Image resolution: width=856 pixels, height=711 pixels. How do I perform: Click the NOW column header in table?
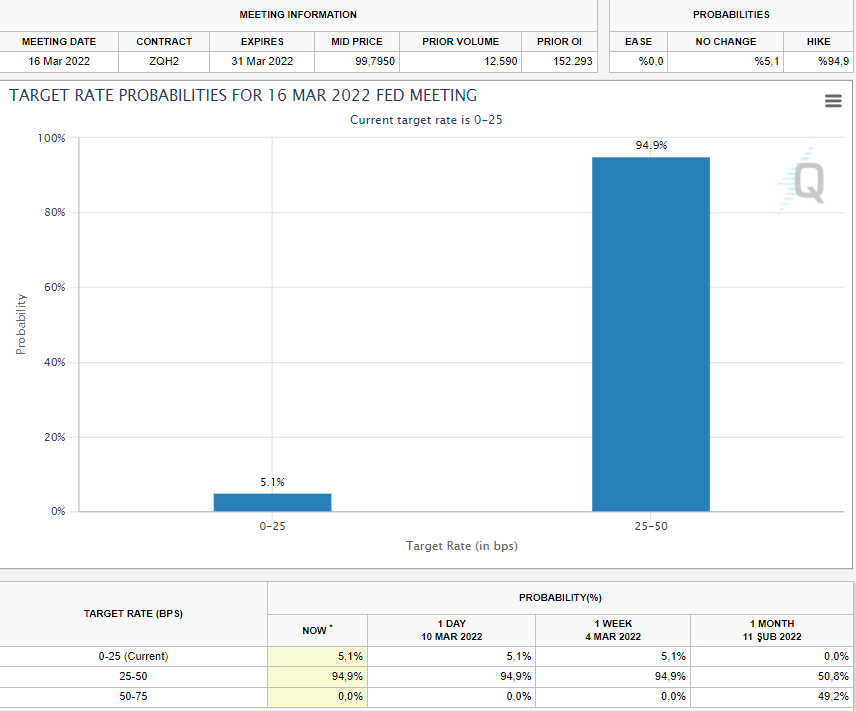(x=317, y=630)
